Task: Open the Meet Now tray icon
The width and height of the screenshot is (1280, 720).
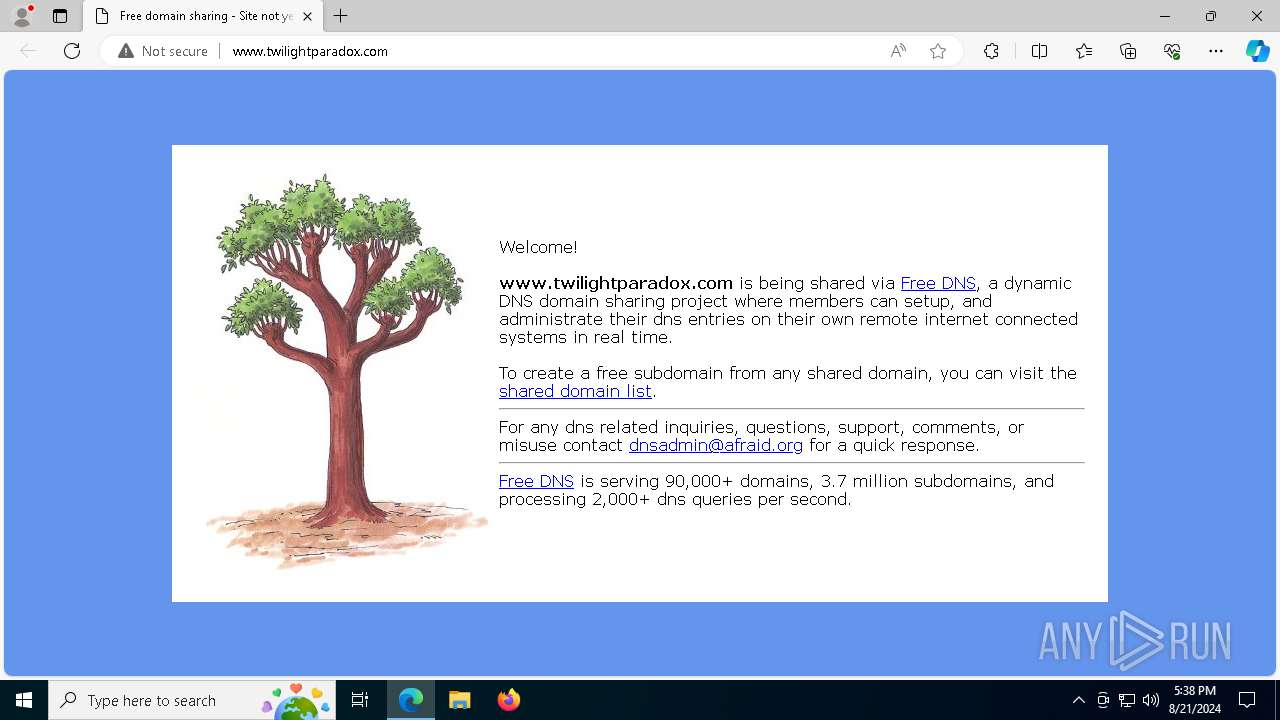Action: click(1103, 700)
